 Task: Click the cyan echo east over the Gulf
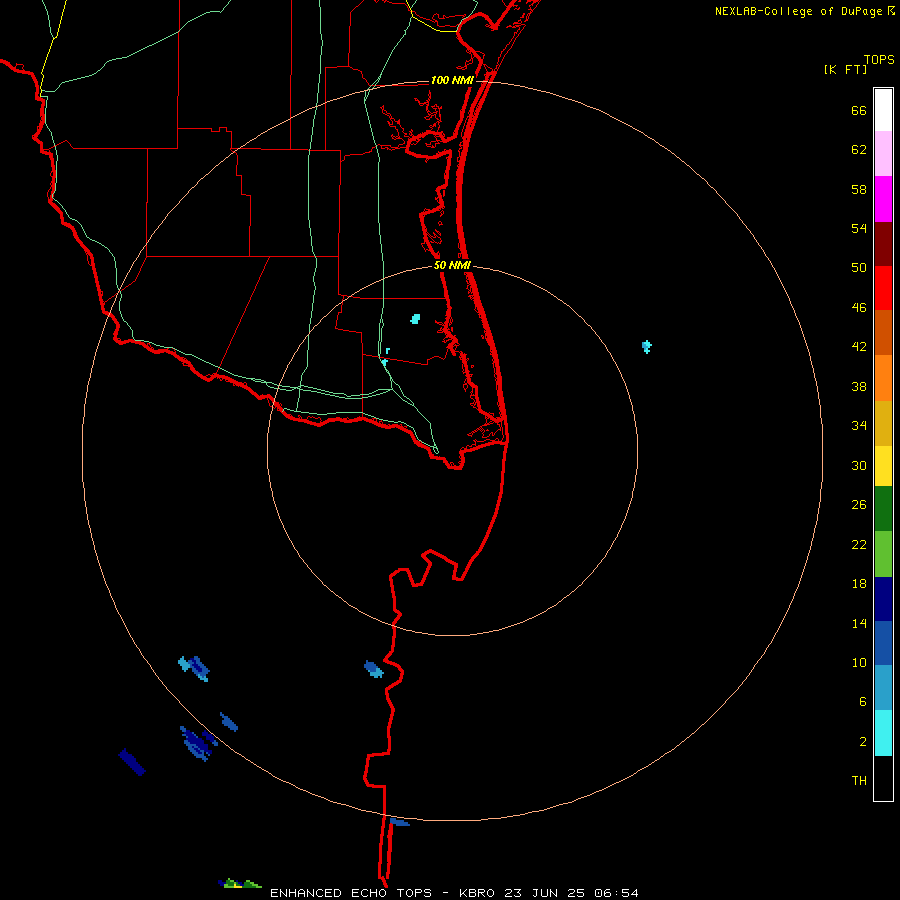[647, 346]
